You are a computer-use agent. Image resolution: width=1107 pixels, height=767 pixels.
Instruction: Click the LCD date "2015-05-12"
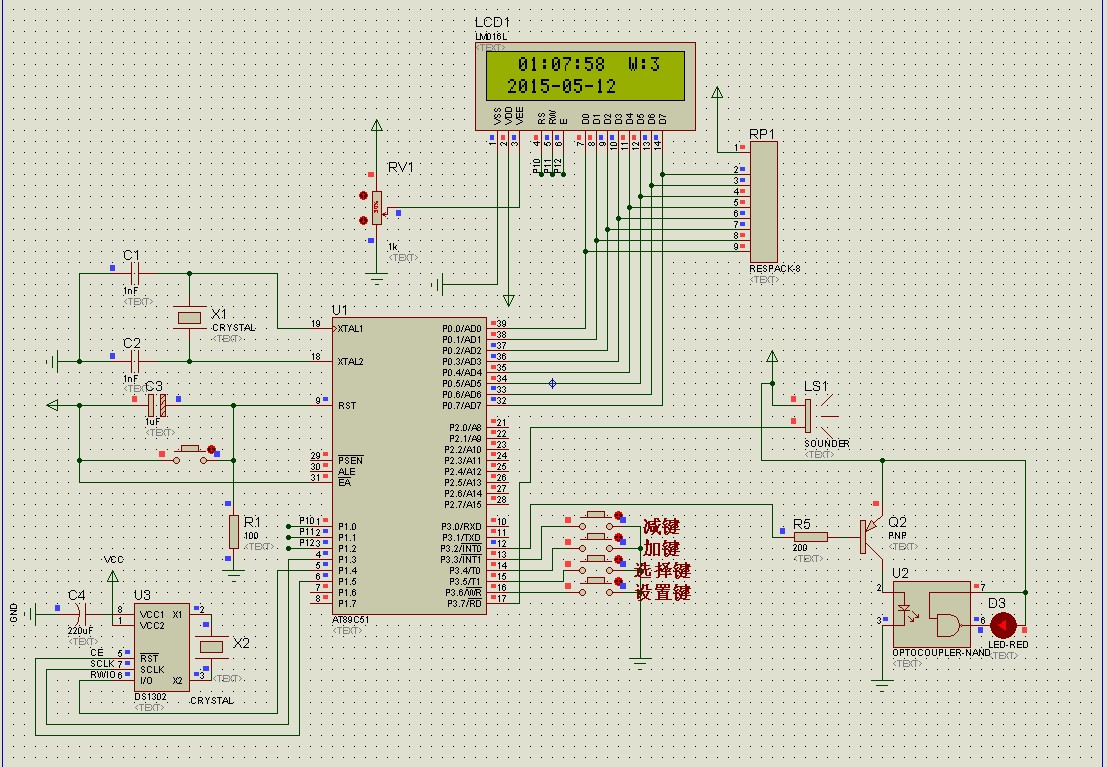pyautogui.click(x=561, y=86)
